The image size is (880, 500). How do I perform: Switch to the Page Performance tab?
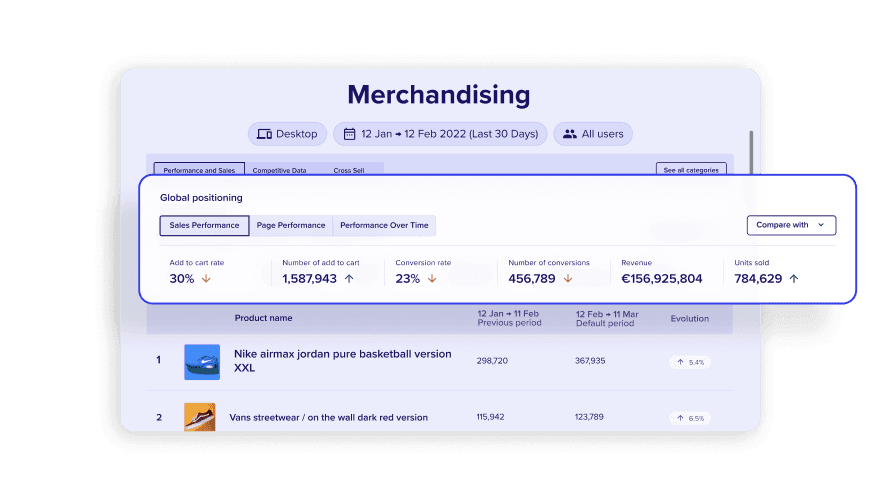tap(291, 225)
